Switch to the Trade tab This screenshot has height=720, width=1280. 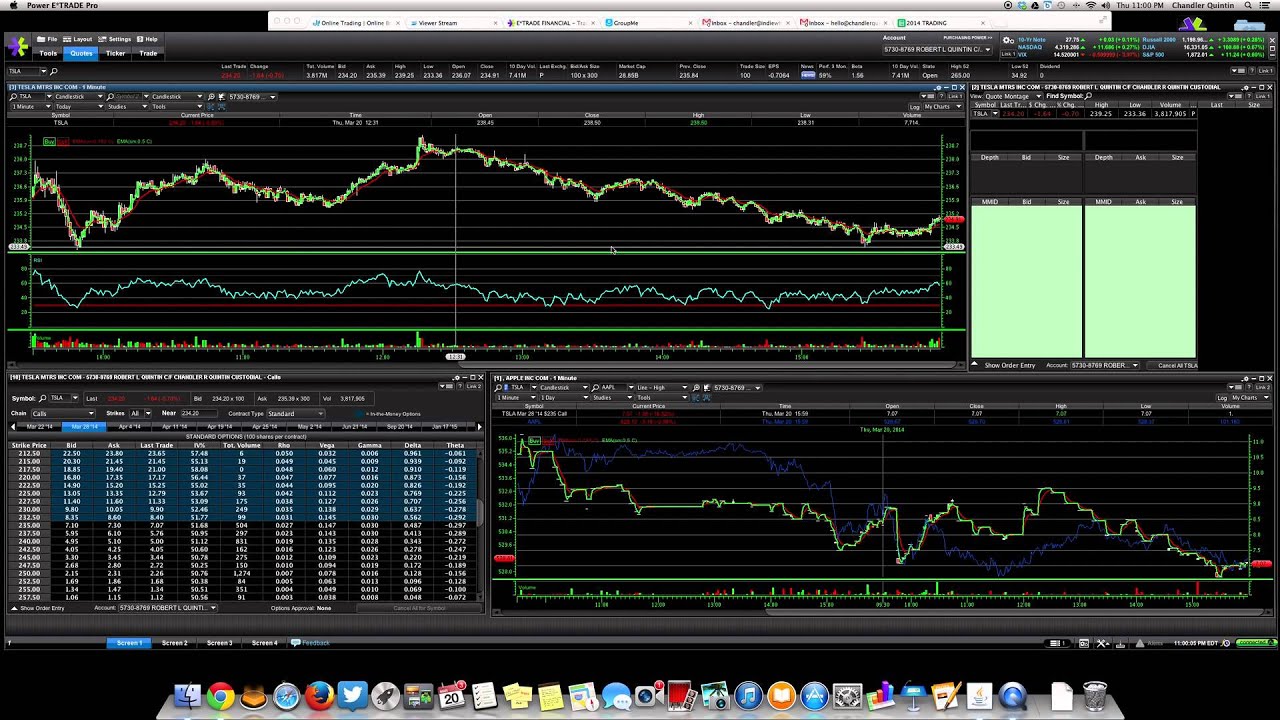click(x=148, y=53)
